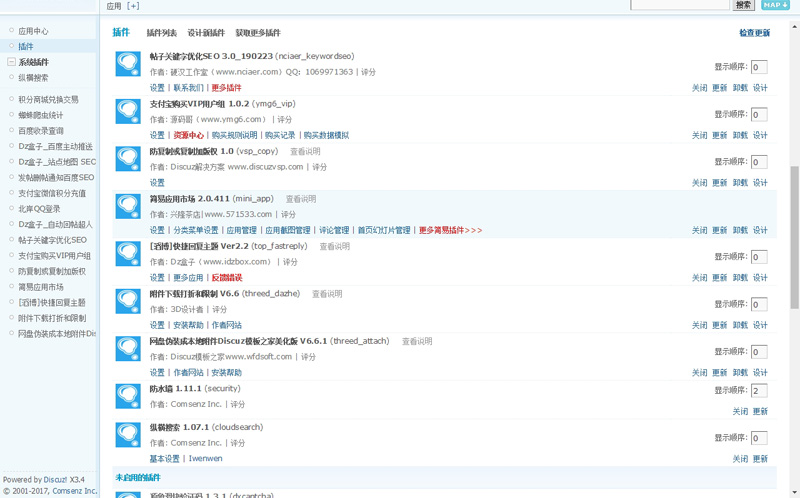Click the page vertical scrollbar
The width and height of the screenshot is (800, 498).
(x=794, y=237)
